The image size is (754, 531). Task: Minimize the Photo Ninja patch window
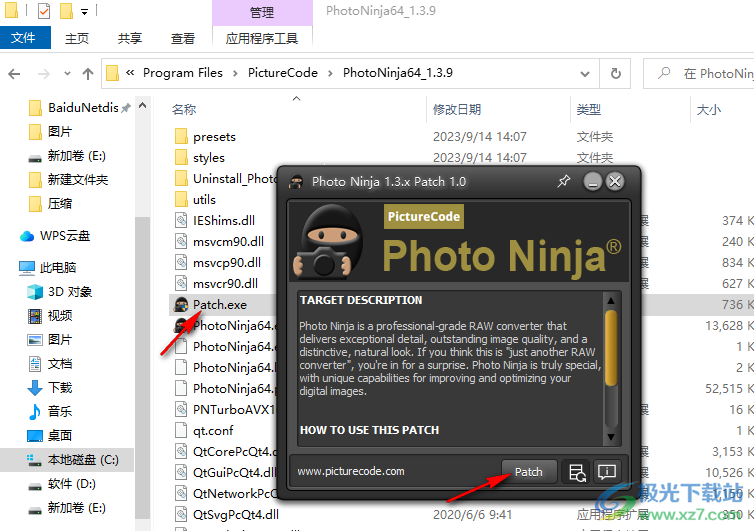click(x=592, y=181)
